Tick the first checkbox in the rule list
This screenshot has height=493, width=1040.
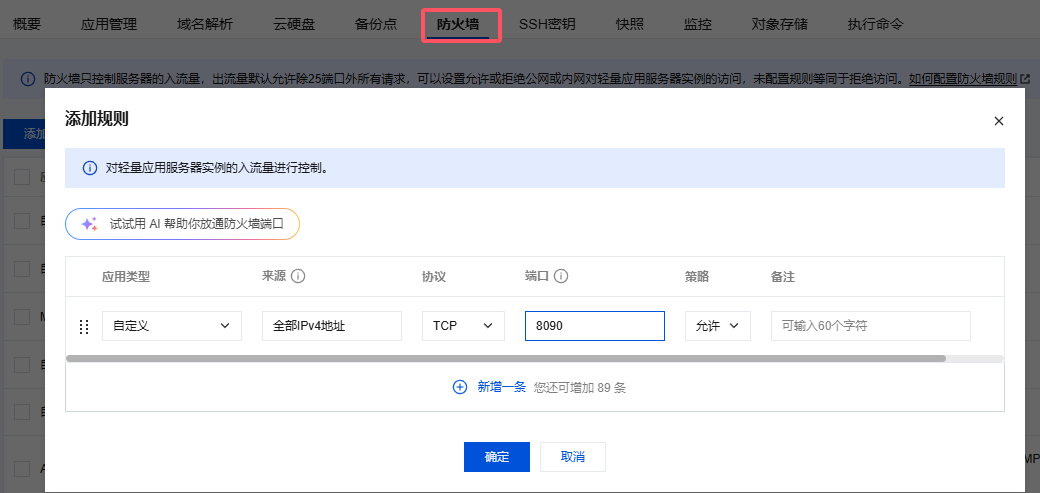coord(22,177)
